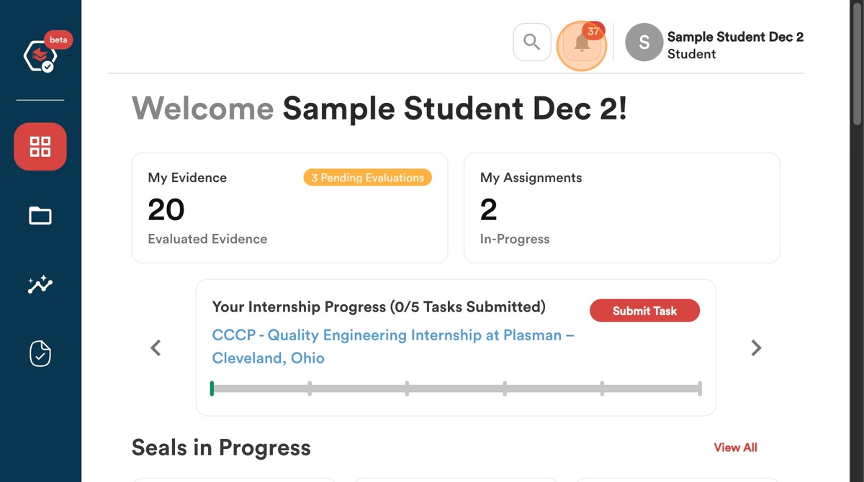Open the CCCP Quality Engineering Internship link

coord(393,346)
